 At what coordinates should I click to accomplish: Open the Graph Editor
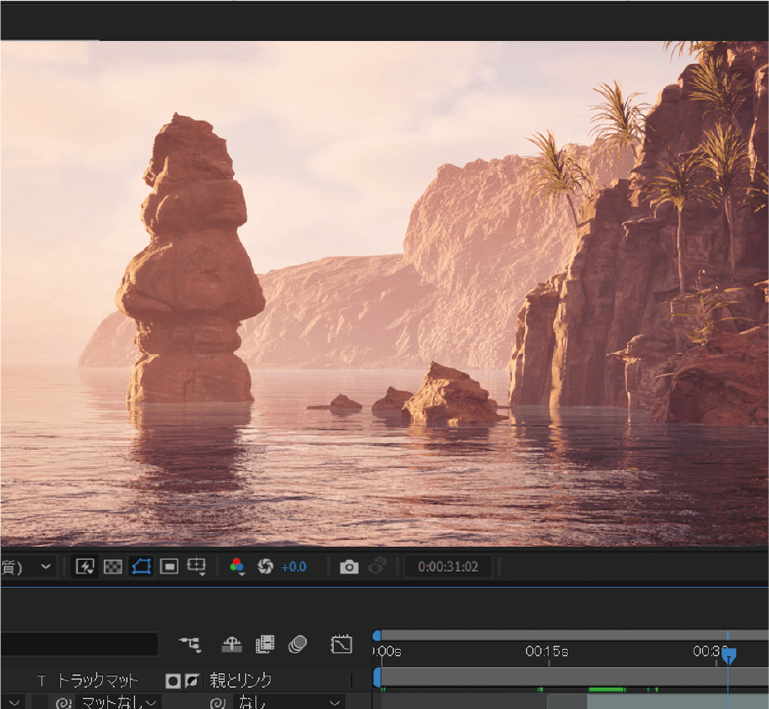(341, 645)
